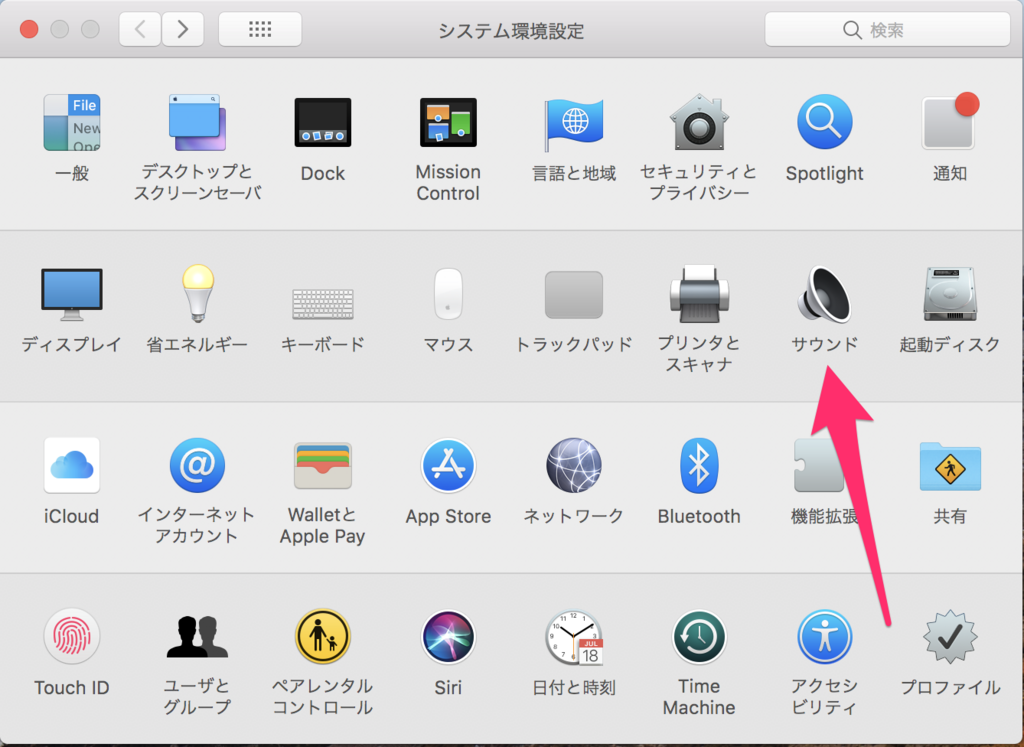Close the システム環境設定 window
Viewport: 1024px width, 747px height.
(x=29, y=29)
